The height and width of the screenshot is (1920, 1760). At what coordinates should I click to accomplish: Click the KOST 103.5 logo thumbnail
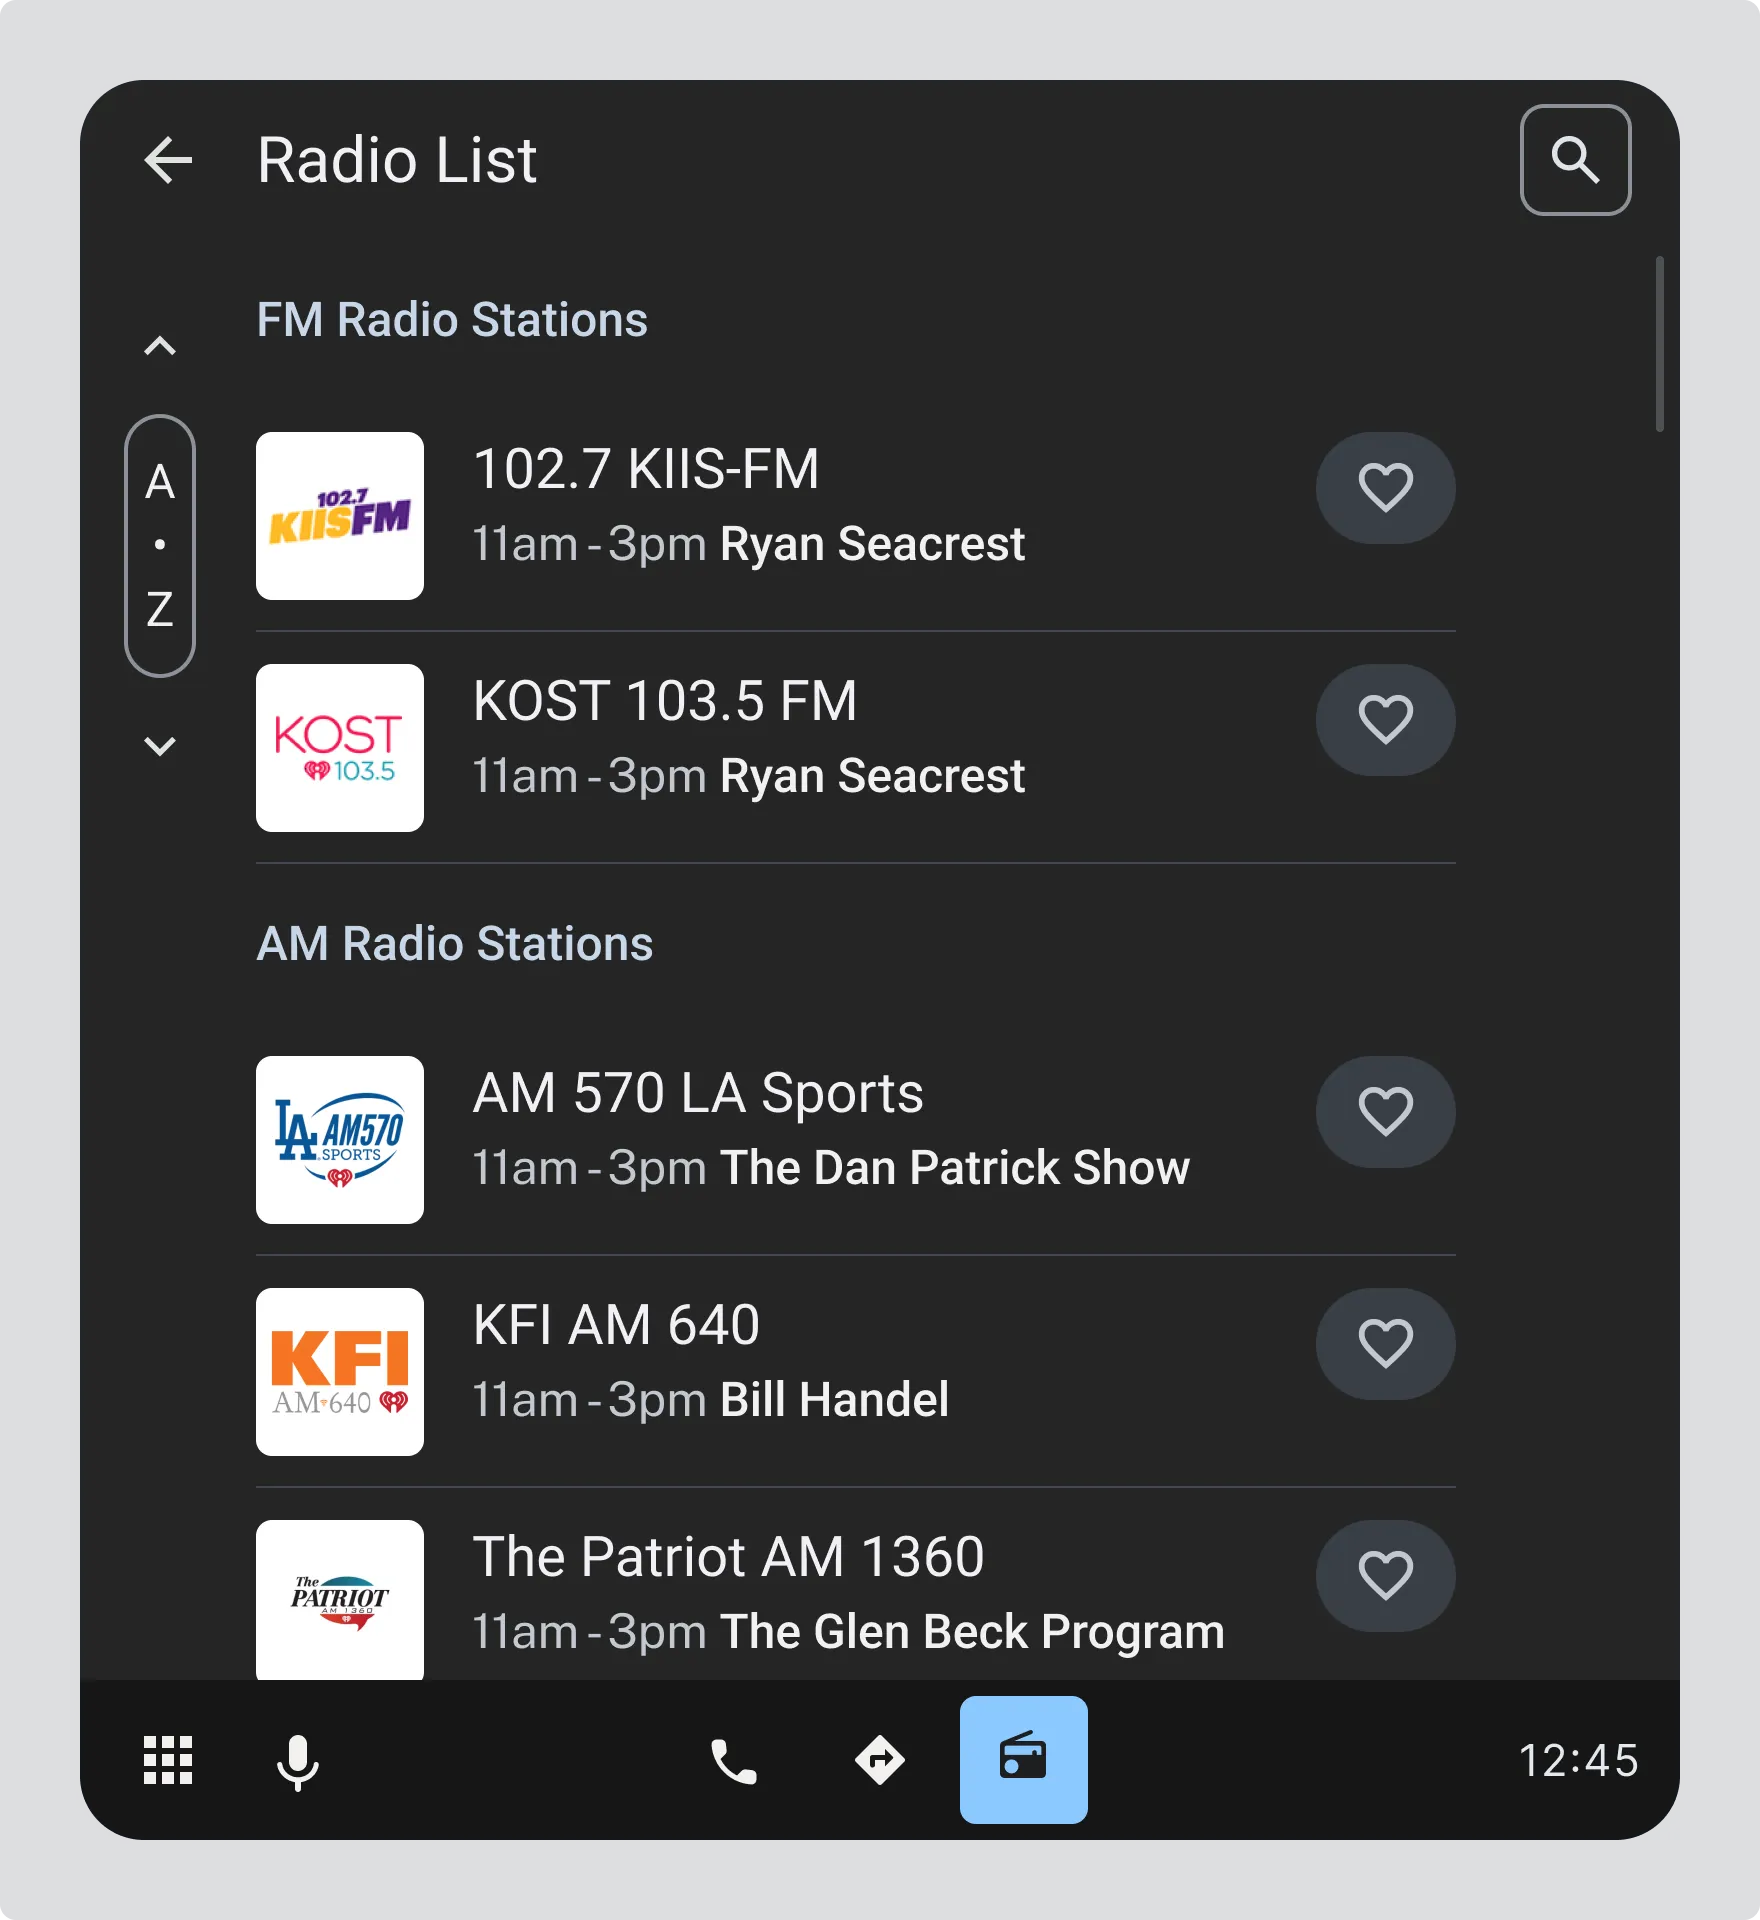[340, 748]
